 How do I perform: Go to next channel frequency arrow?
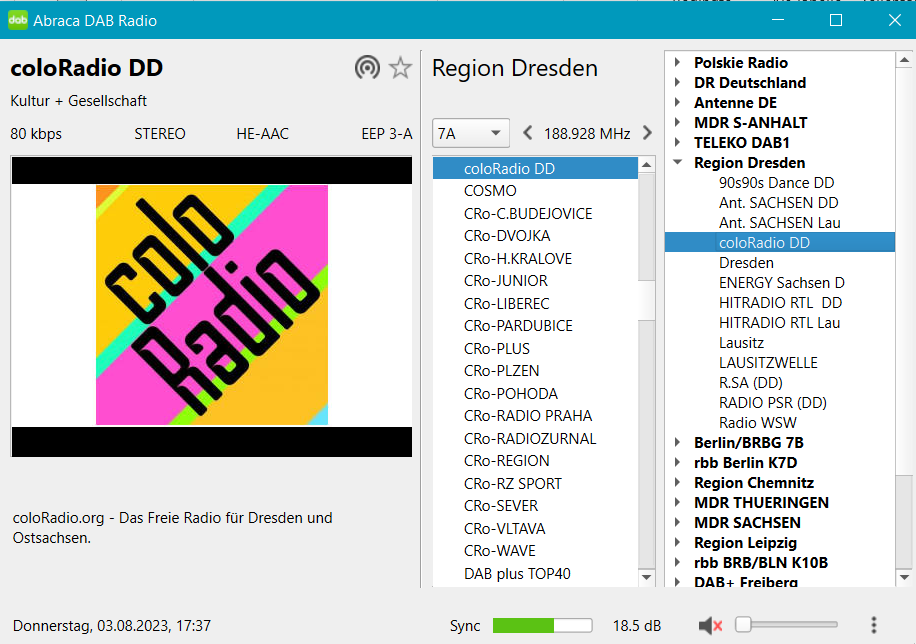[647, 133]
